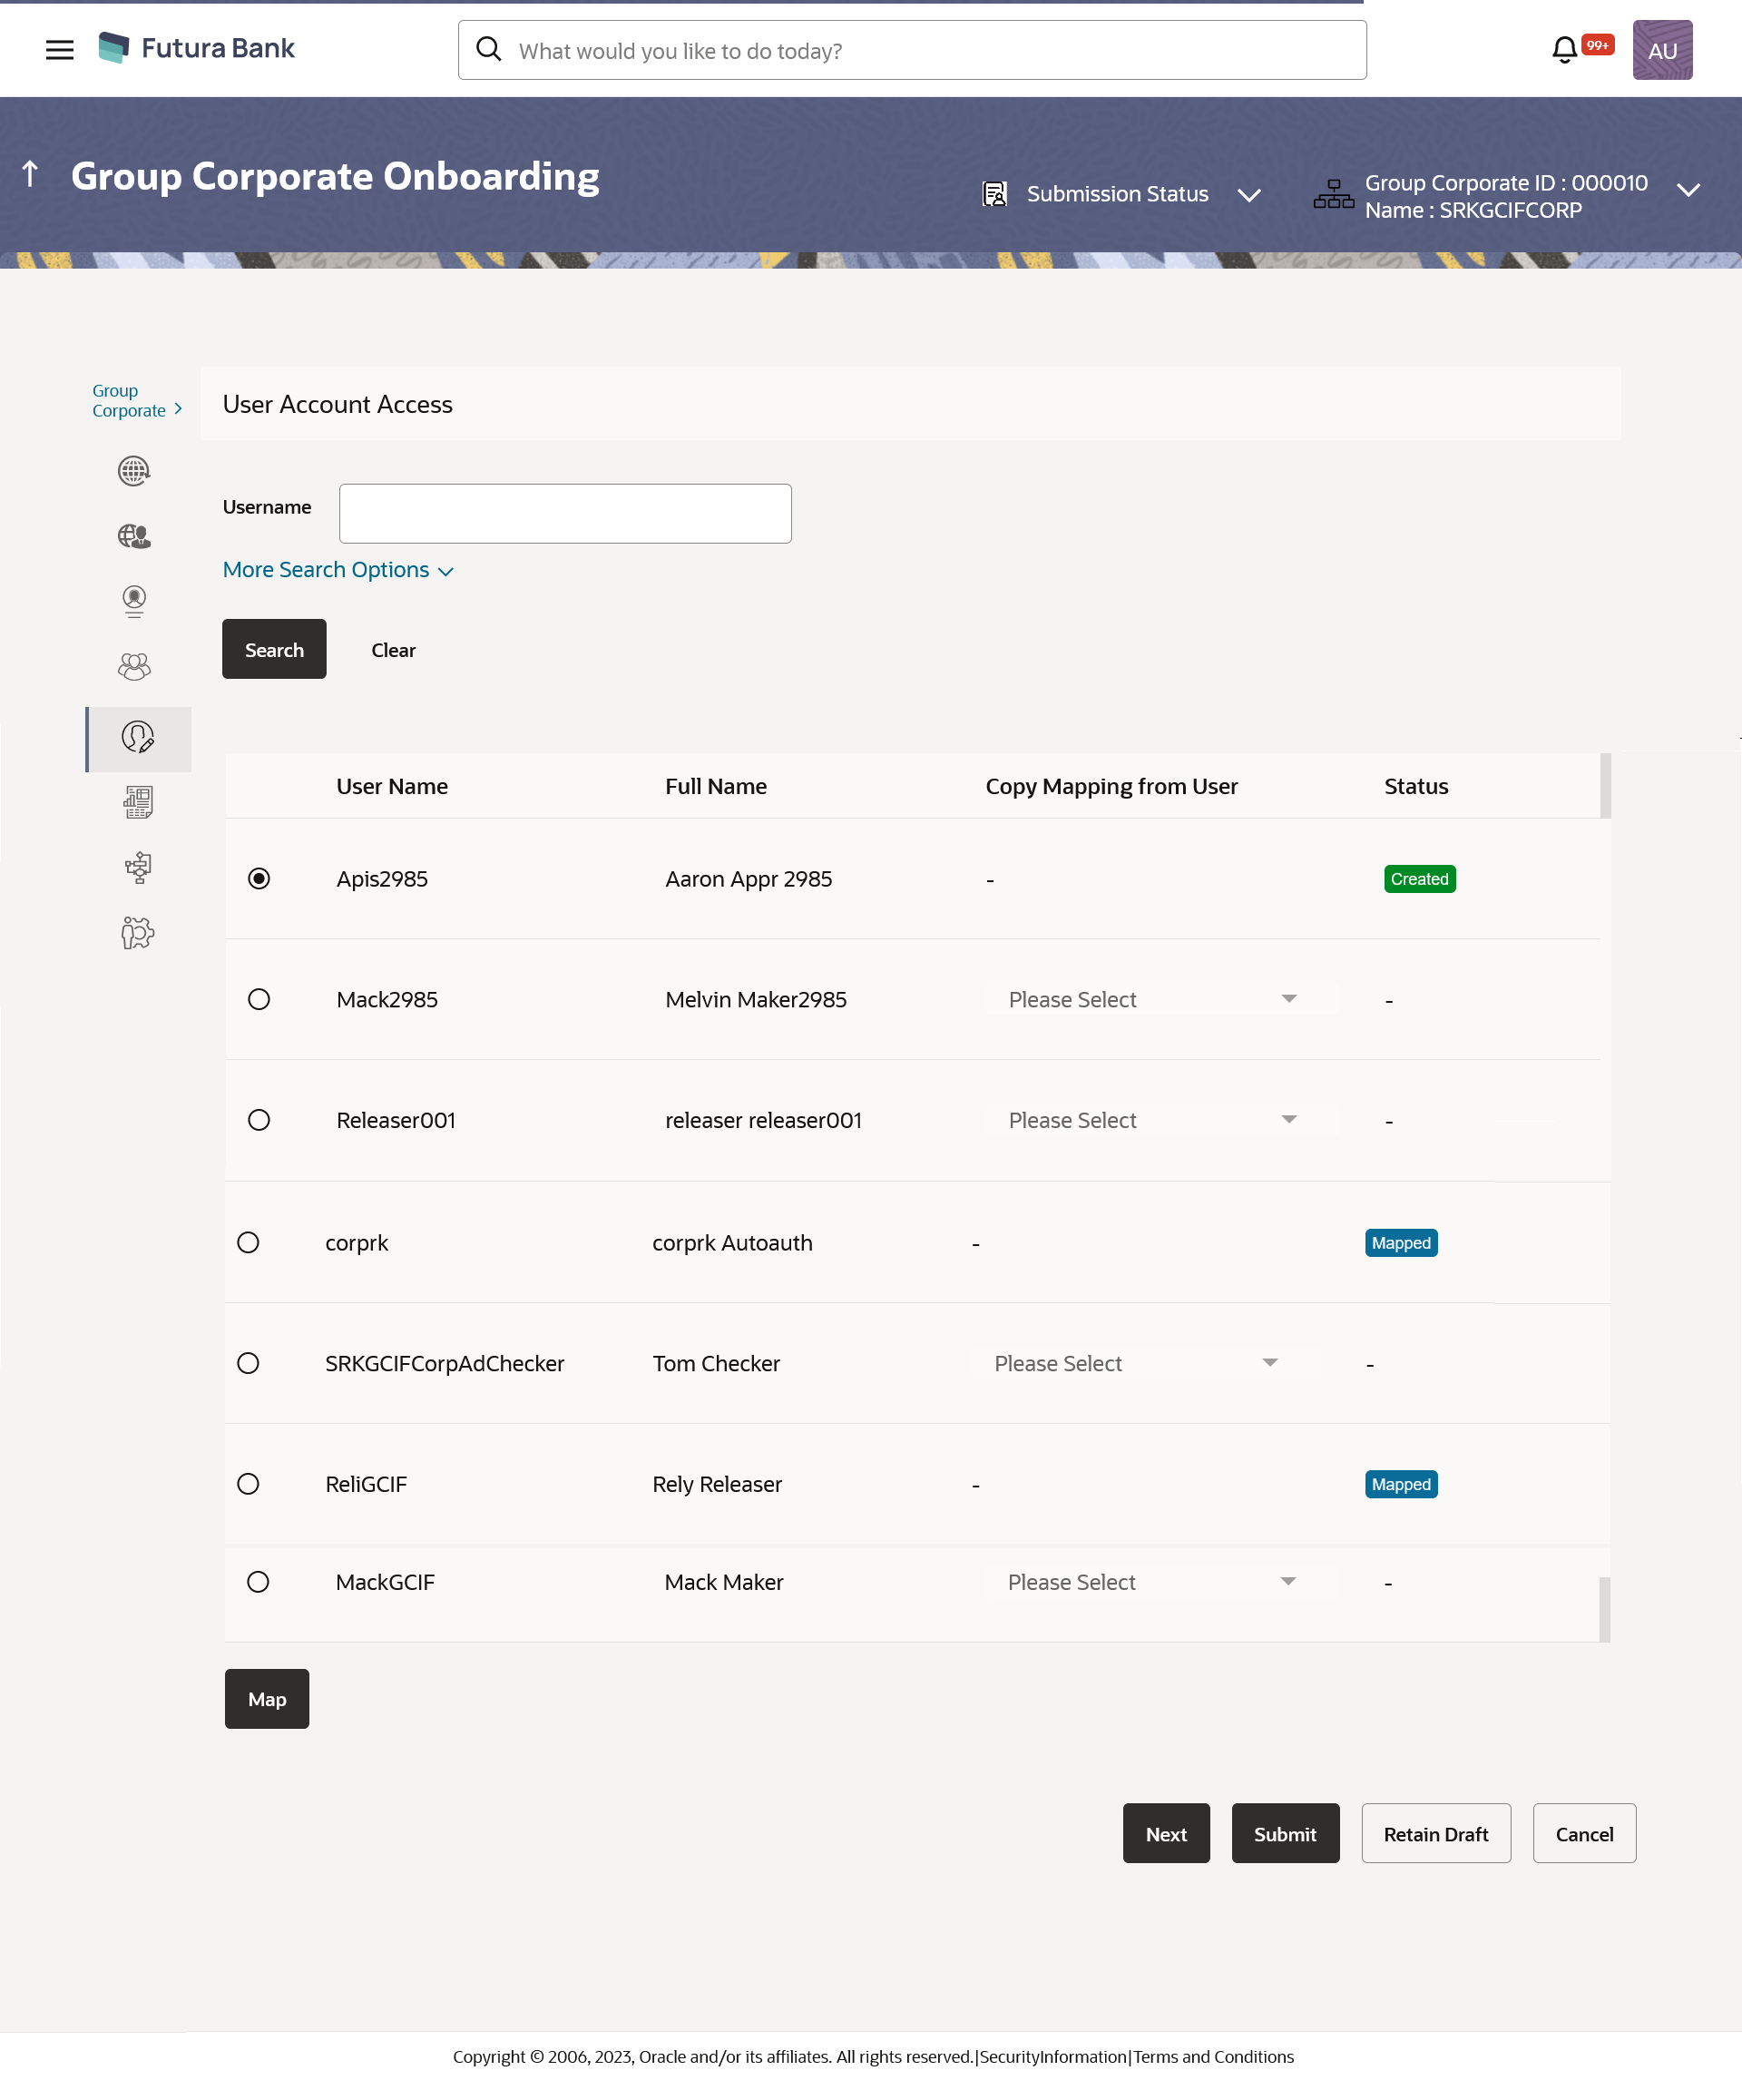Select the Mack2985 radio button
Screen dimensions: 1742x2100
(259, 999)
